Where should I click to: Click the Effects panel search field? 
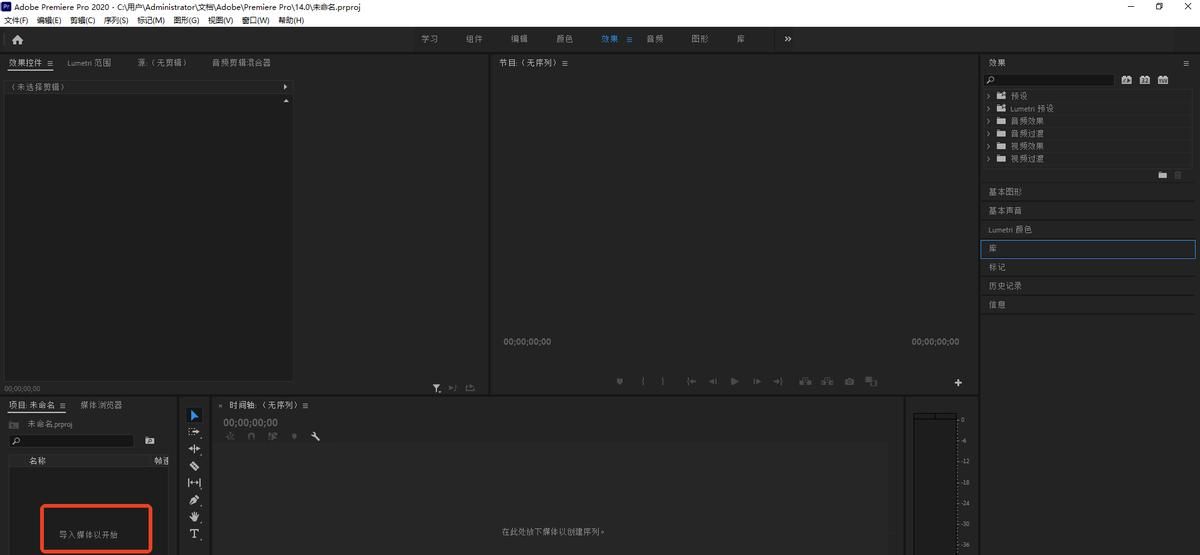1050,80
